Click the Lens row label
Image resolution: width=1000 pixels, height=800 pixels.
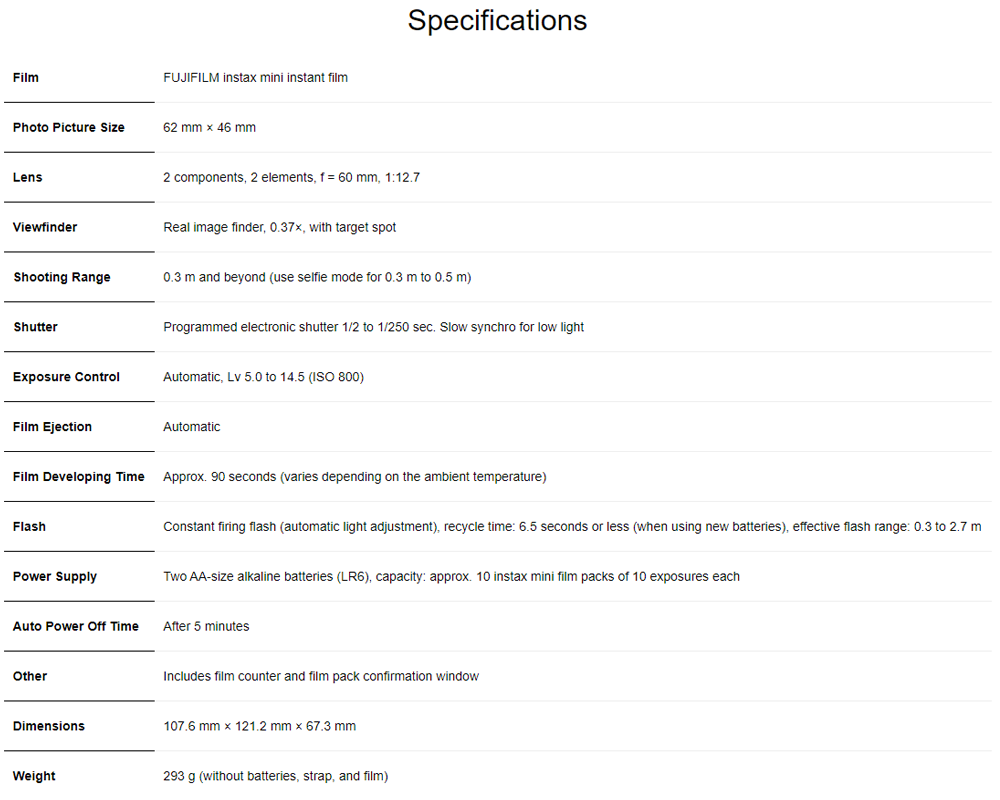click(28, 177)
